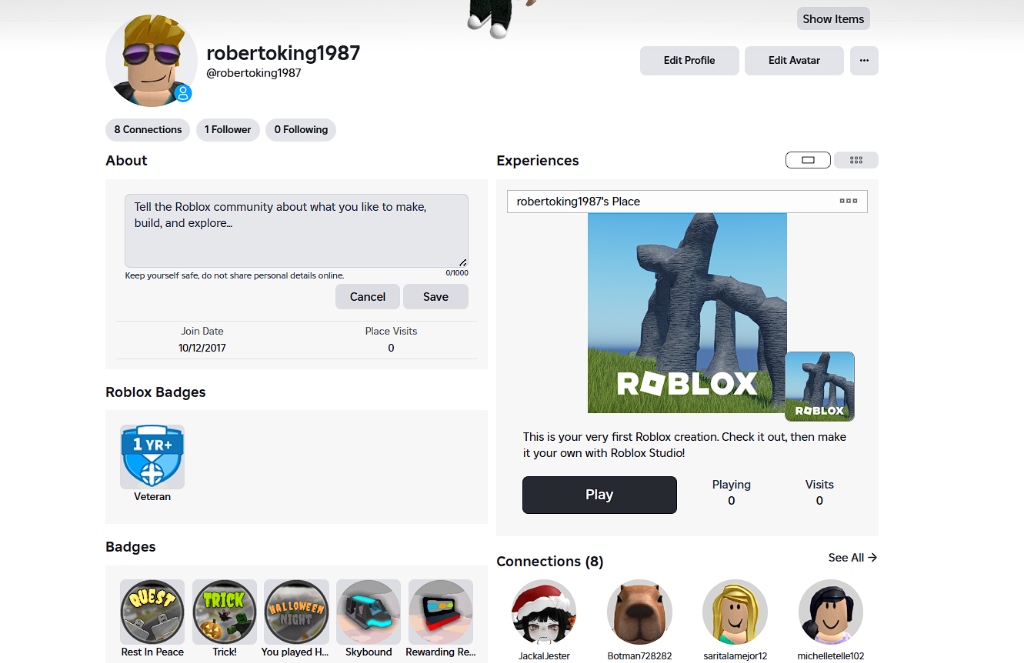Open the 1 Follower list
Image resolution: width=1024 pixels, height=663 pixels.
tap(227, 129)
